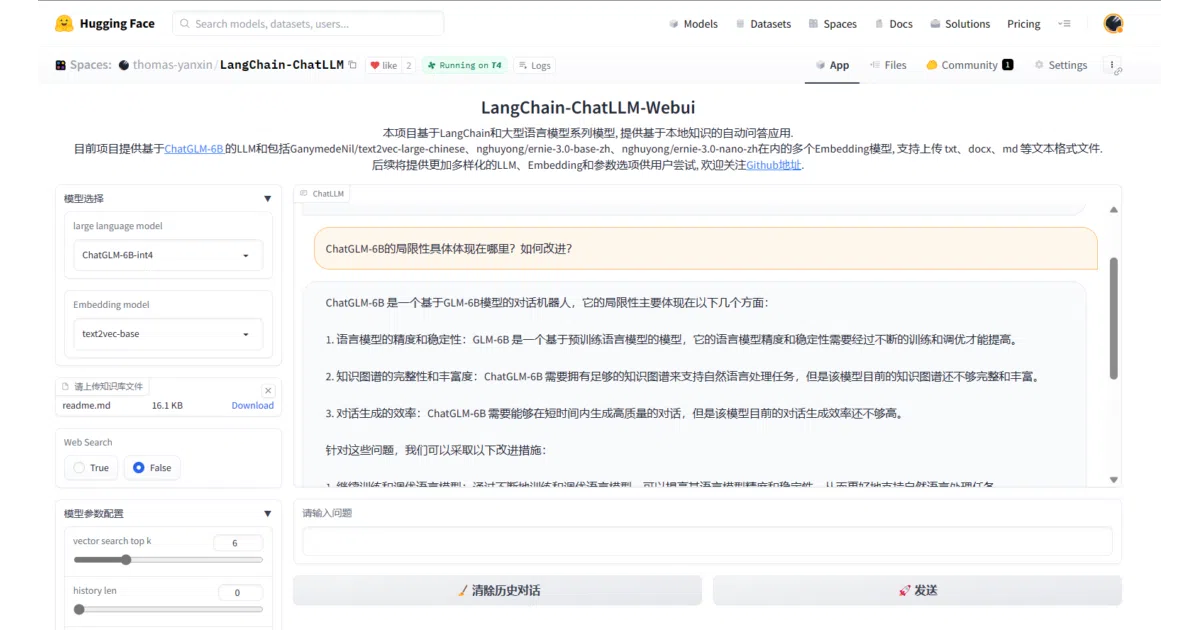This screenshot has height=630, width=1200.
Task: Open the Hugging Face home logo
Action: click(x=105, y=24)
